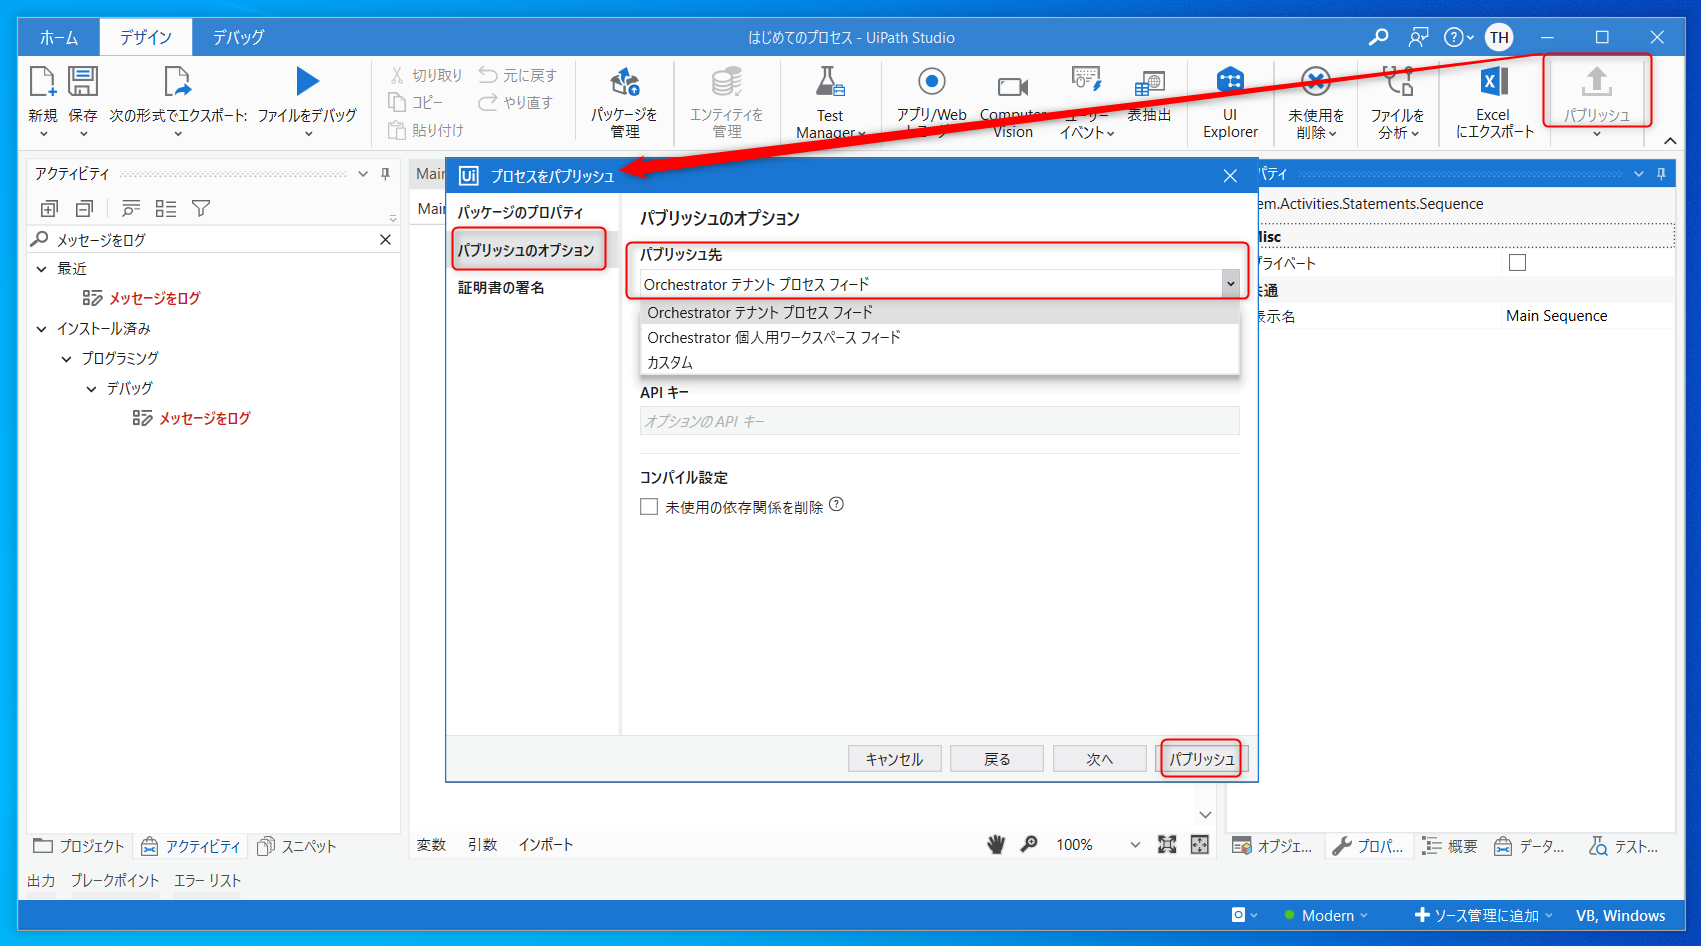This screenshot has width=1701, height=946.
Task: Collapse the 最近 tree node
Action: (x=41, y=269)
